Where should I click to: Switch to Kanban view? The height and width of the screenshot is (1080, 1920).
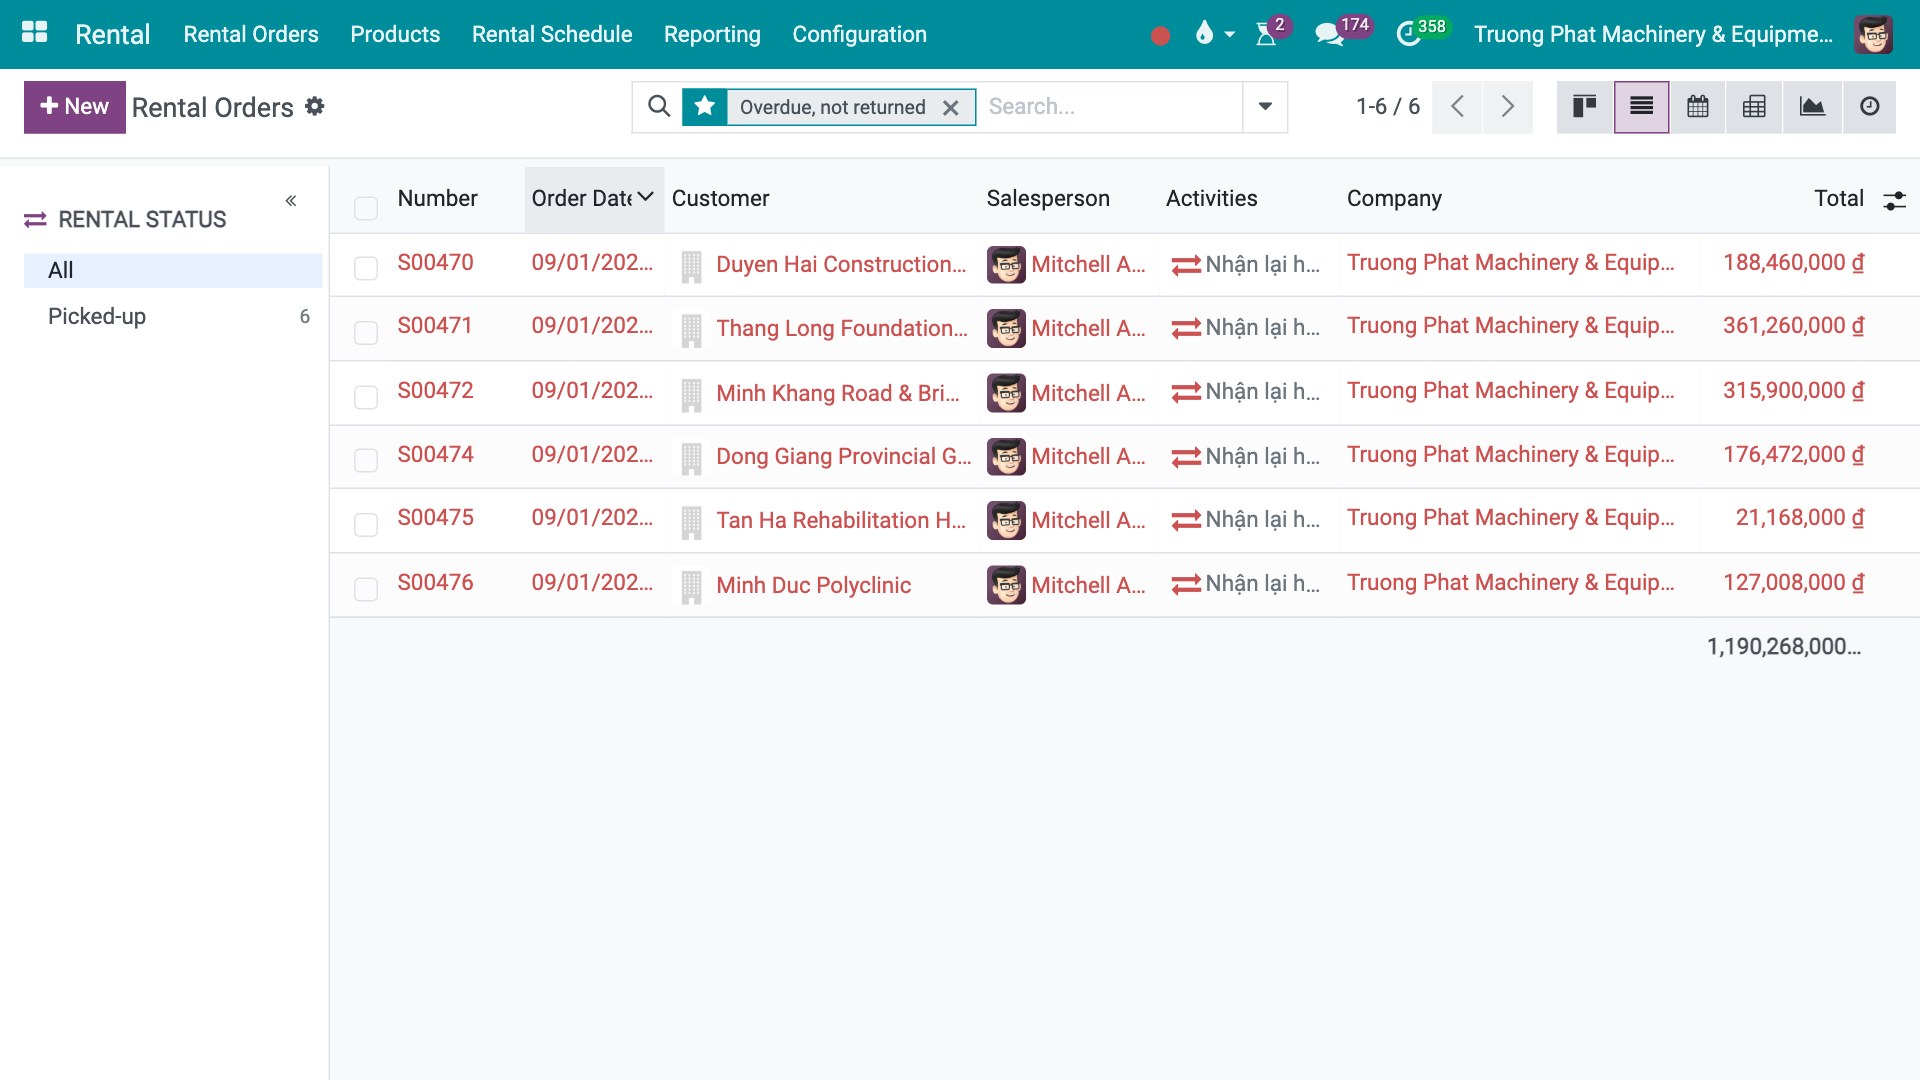click(1585, 107)
